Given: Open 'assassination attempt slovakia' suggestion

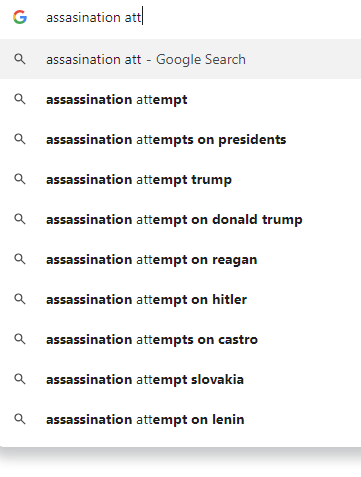Looking at the screenshot, I should 180,379.
